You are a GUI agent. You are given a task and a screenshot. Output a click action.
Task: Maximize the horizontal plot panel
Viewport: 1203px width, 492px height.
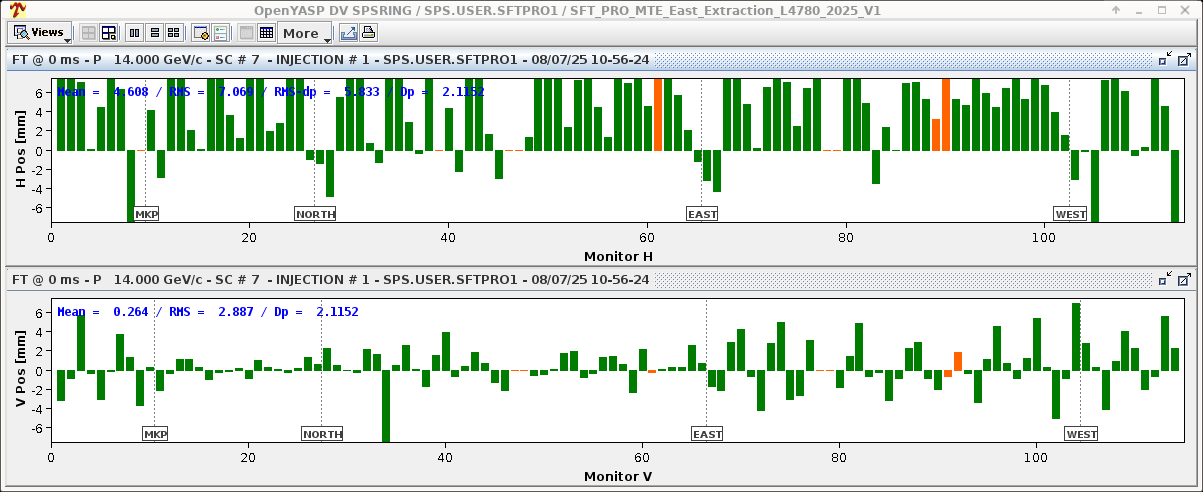[x=1184, y=60]
